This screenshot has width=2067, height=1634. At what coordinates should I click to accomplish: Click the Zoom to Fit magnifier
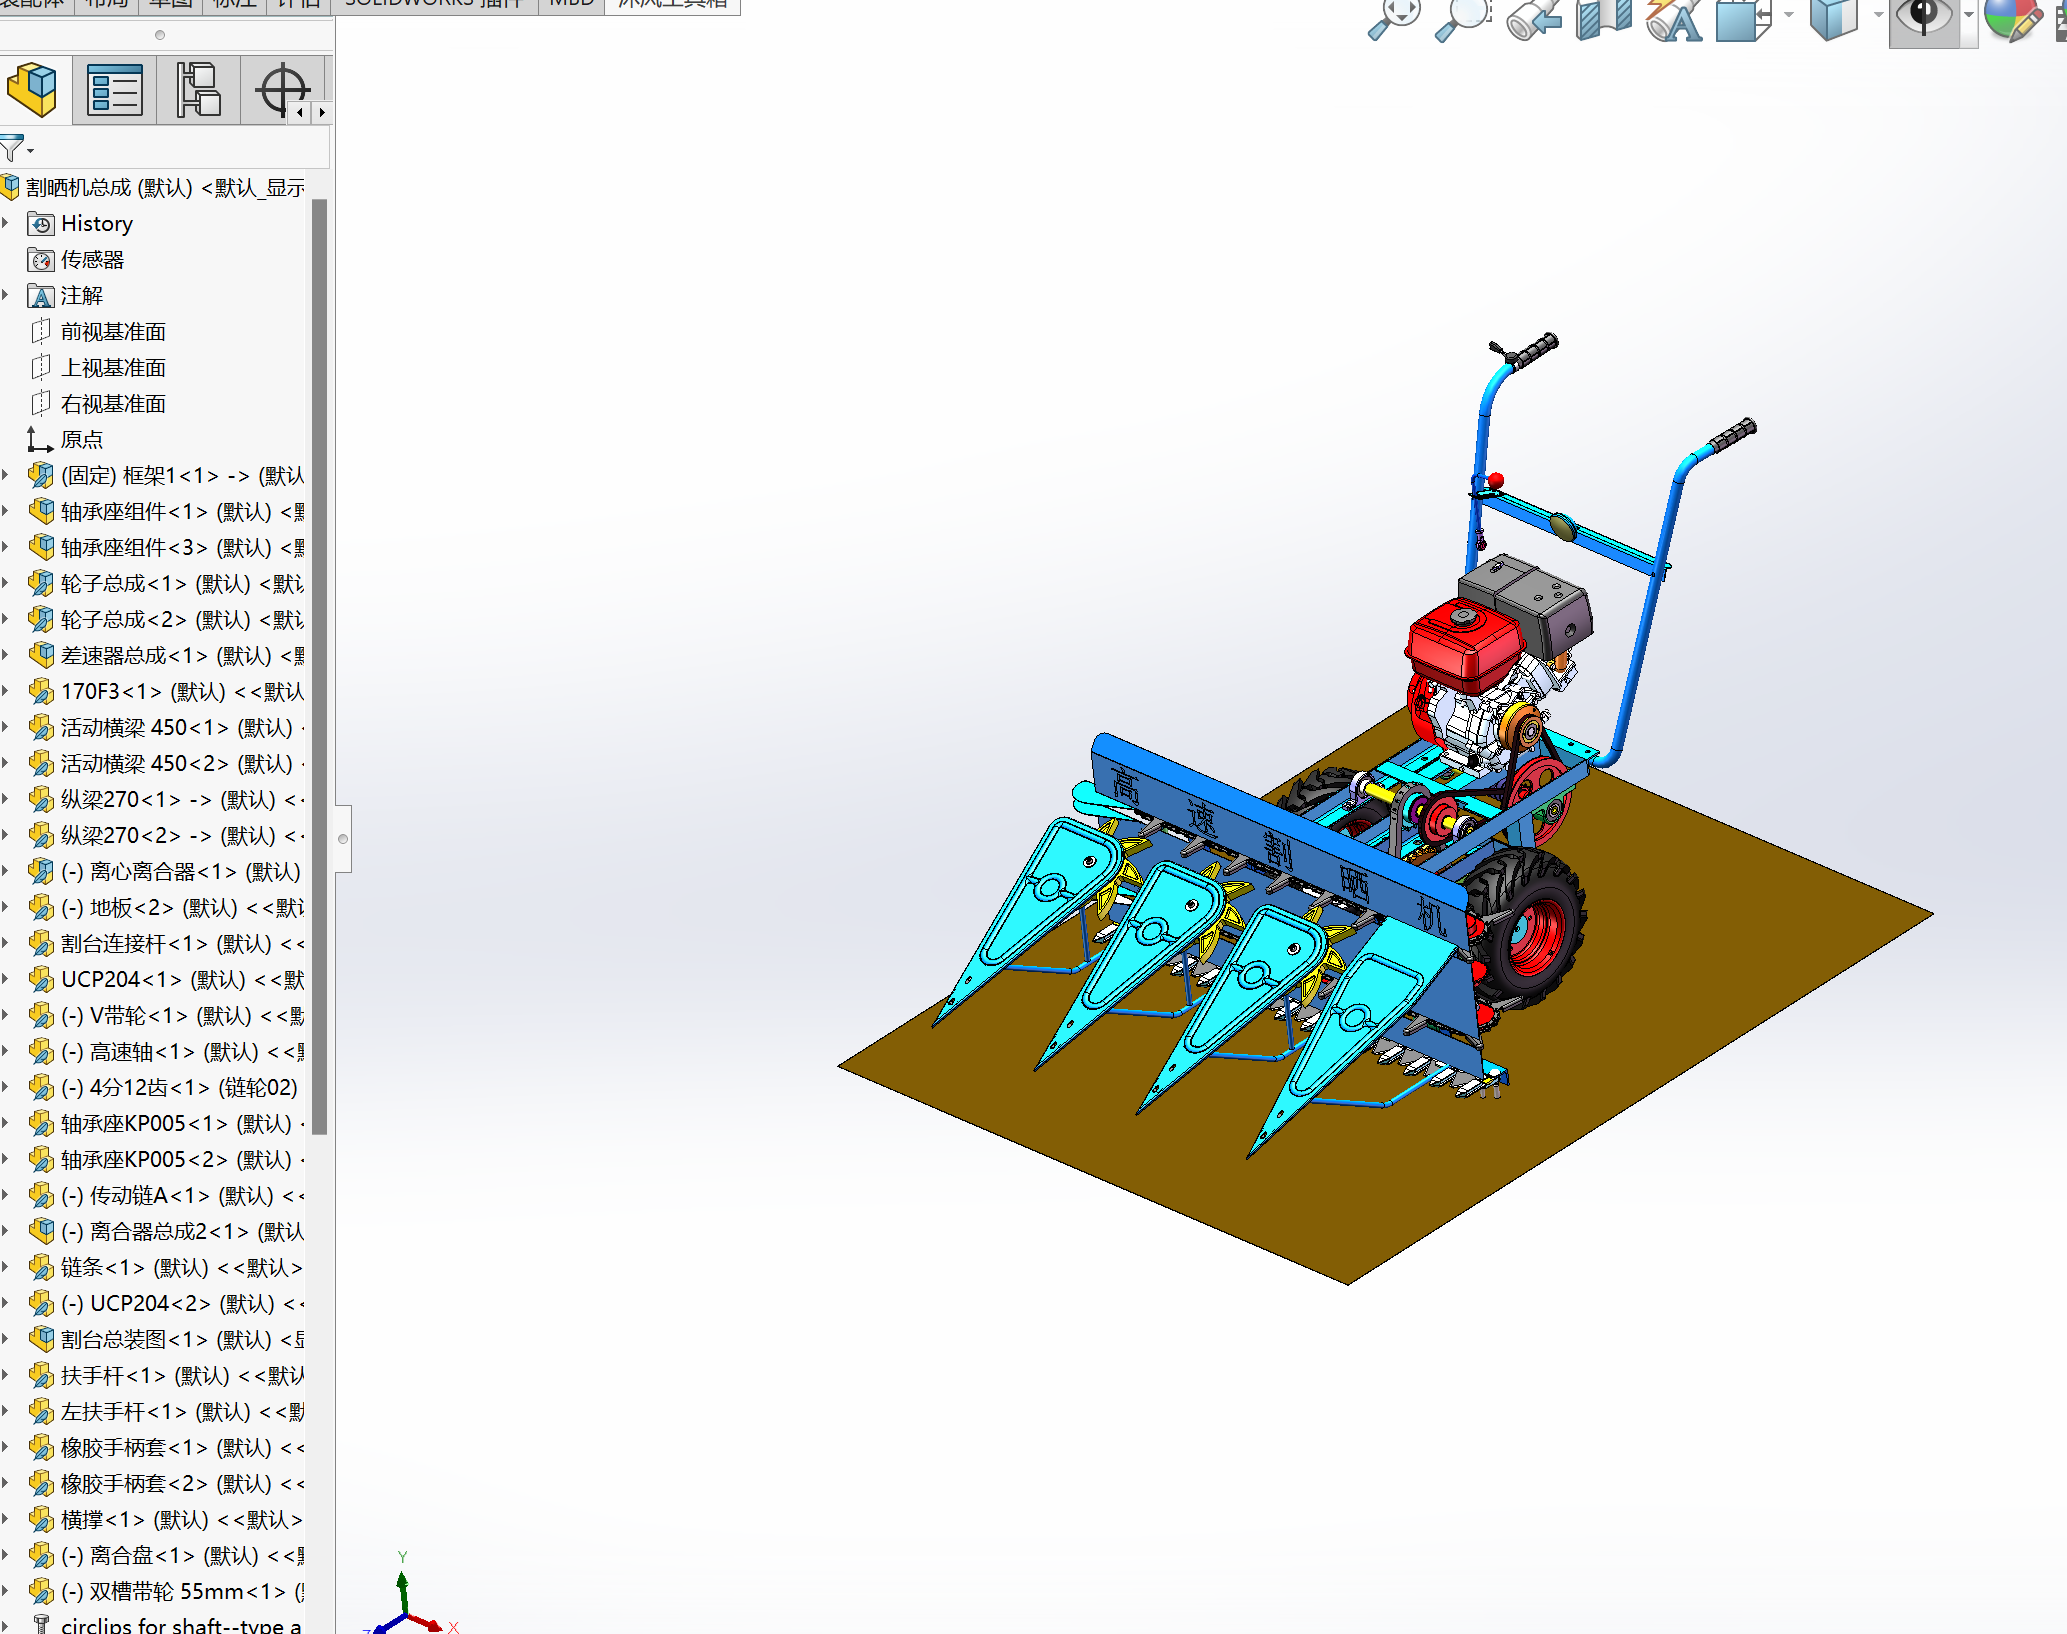1393,18
